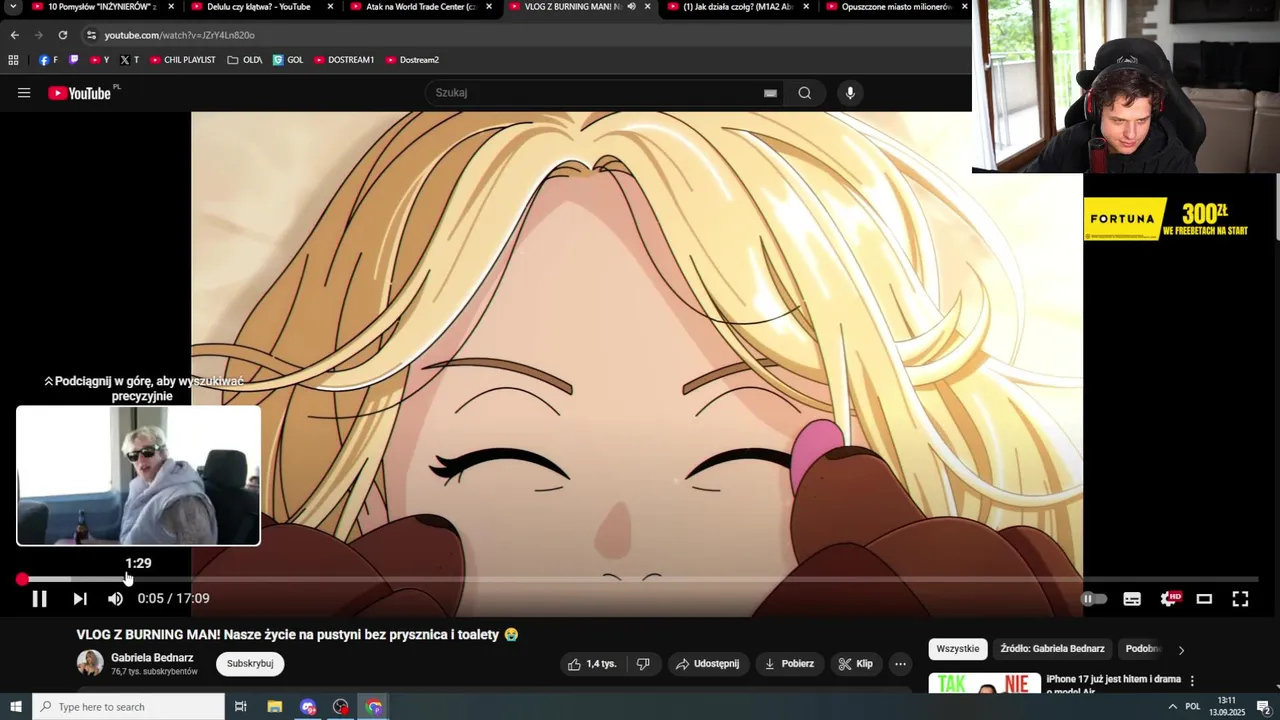
Task: Open the DOSTREAM1 bookmark
Action: (343, 60)
